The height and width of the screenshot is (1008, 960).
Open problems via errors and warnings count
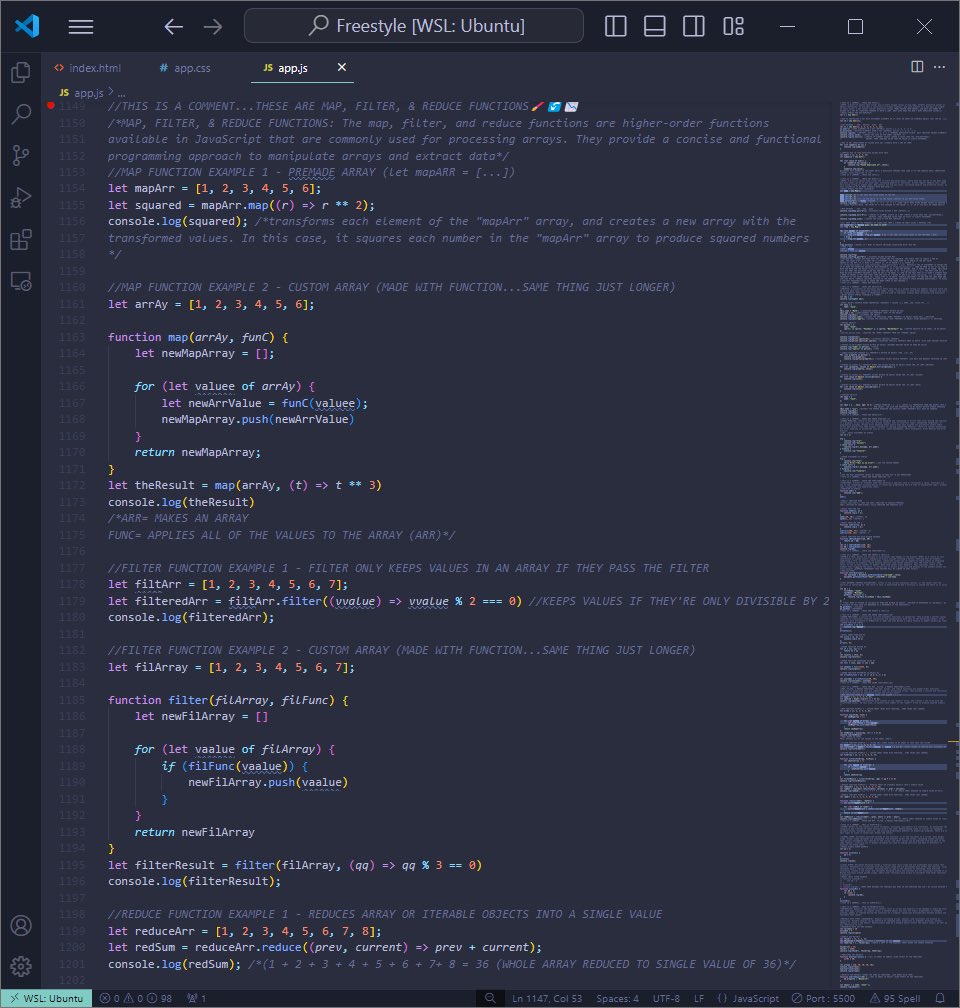(136, 998)
